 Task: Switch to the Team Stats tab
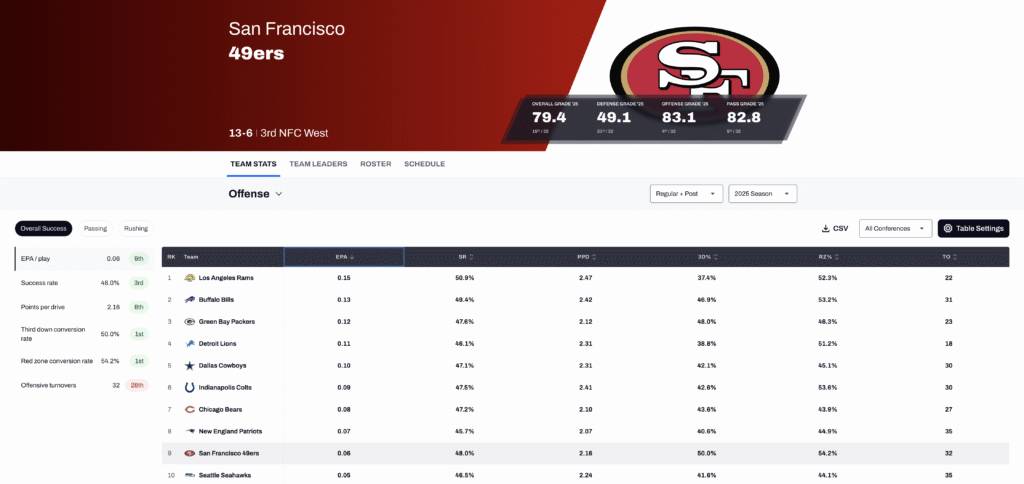[253, 164]
